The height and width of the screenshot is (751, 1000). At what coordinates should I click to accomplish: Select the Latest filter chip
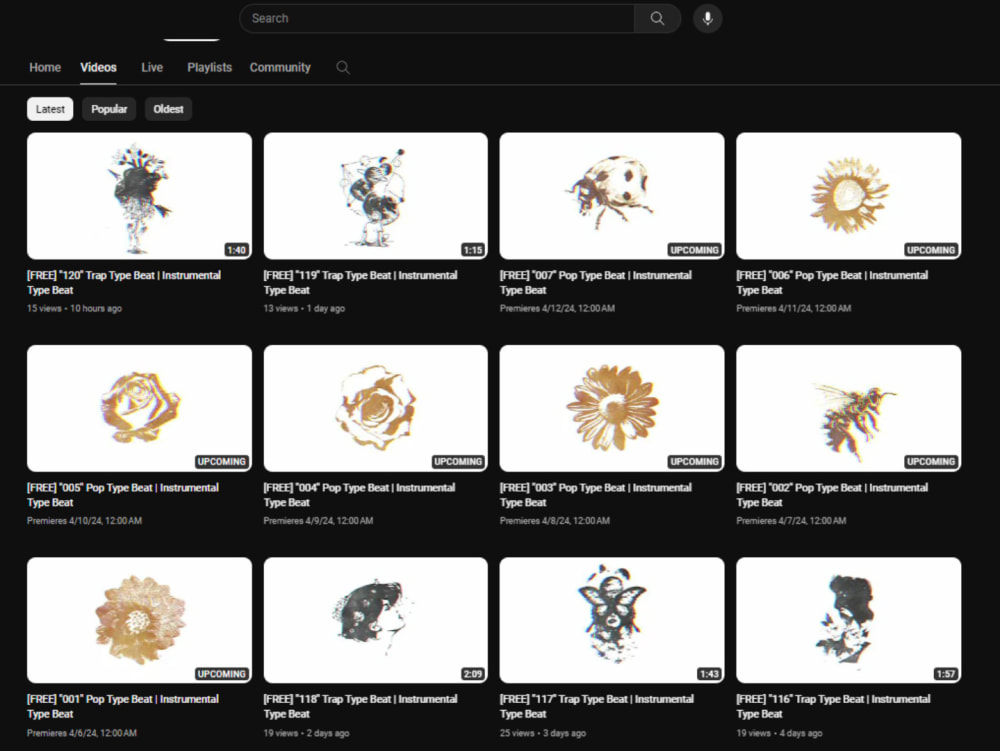(50, 109)
